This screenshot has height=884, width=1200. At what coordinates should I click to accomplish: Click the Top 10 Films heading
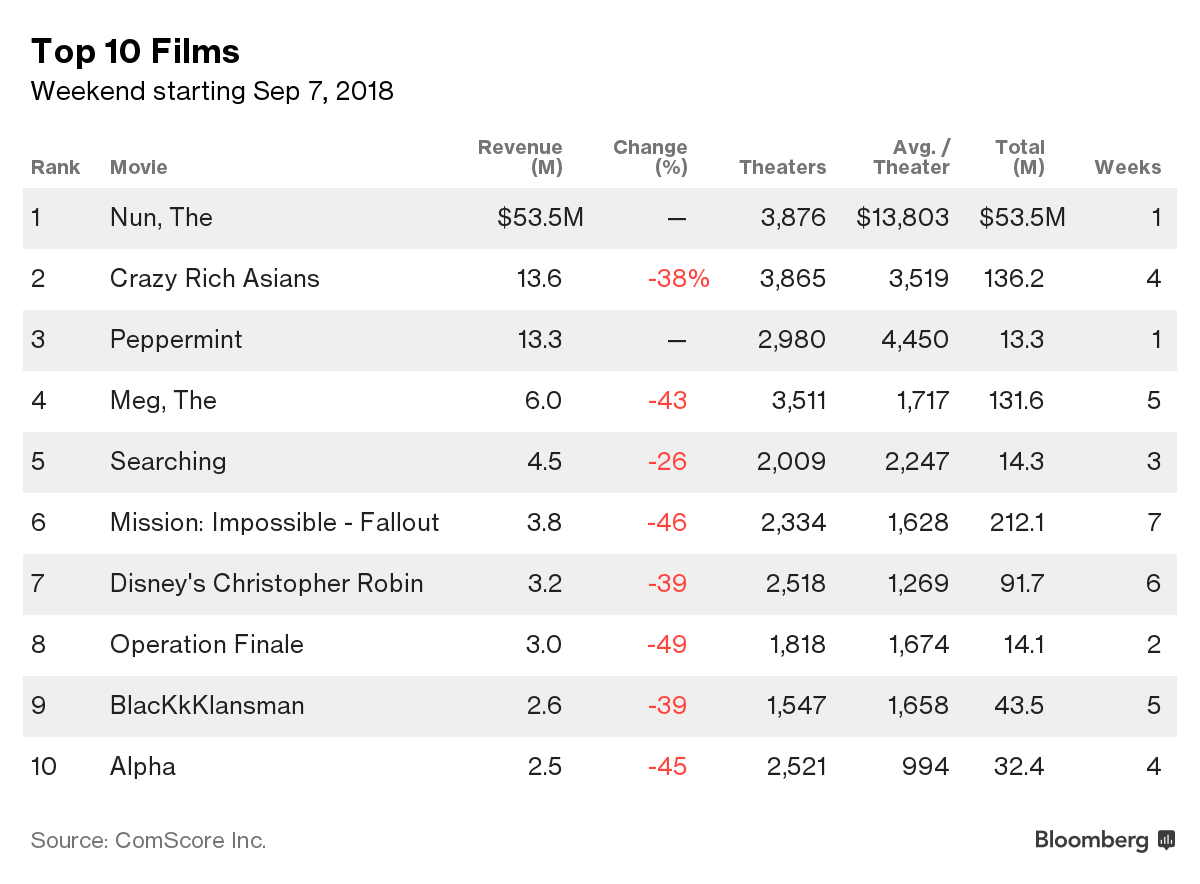point(135,51)
